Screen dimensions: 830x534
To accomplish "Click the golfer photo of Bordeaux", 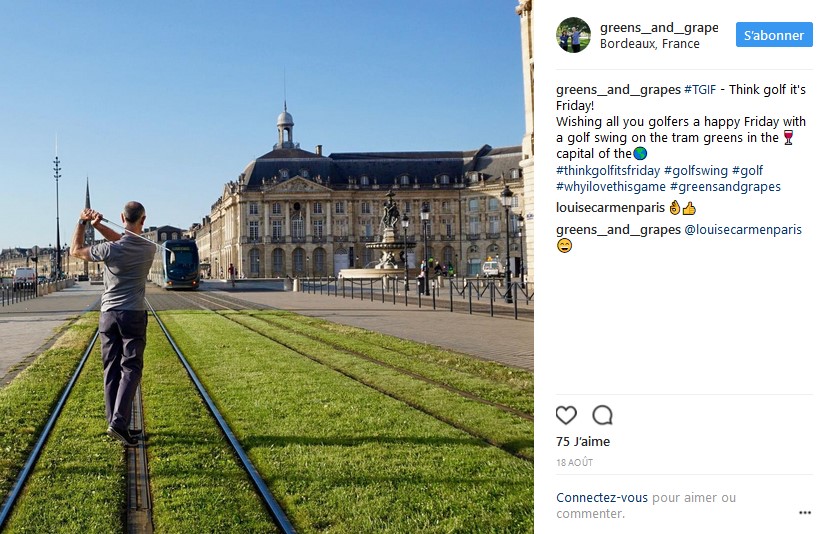I will tap(267, 267).
